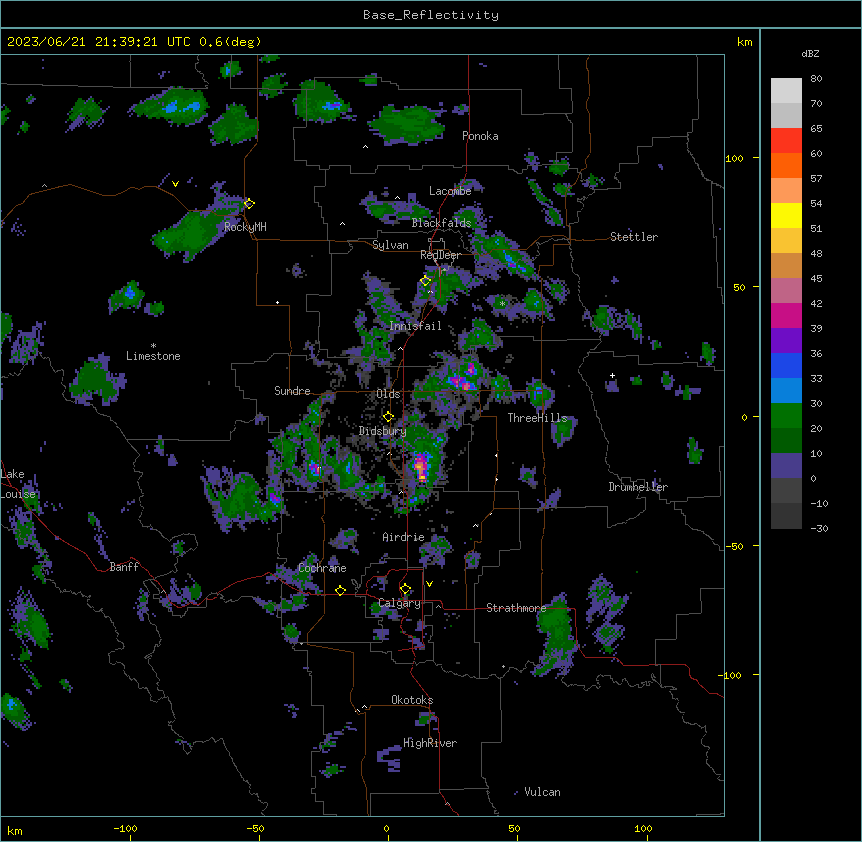862x842 pixels.
Task: Click the intense echo cell northeast of Olds
Action: click(463, 378)
